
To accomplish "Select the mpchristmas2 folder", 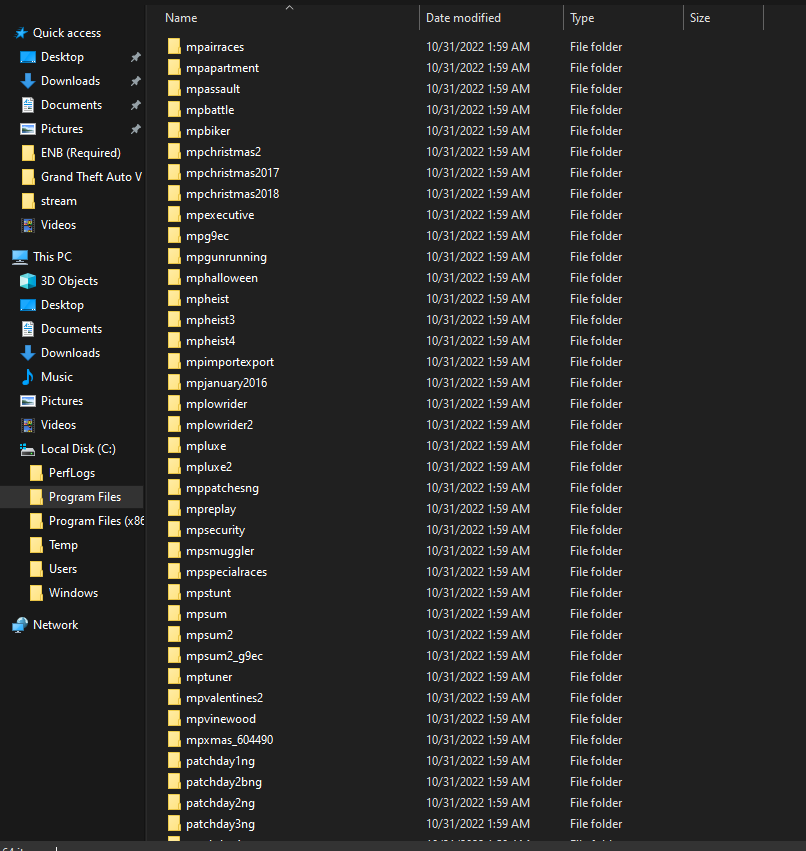I will tap(223, 152).
